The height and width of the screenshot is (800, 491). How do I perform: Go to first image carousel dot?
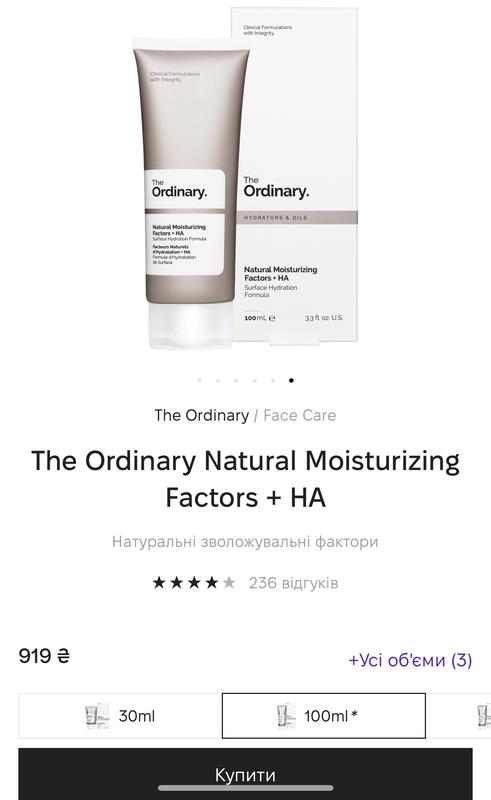(x=200, y=380)
